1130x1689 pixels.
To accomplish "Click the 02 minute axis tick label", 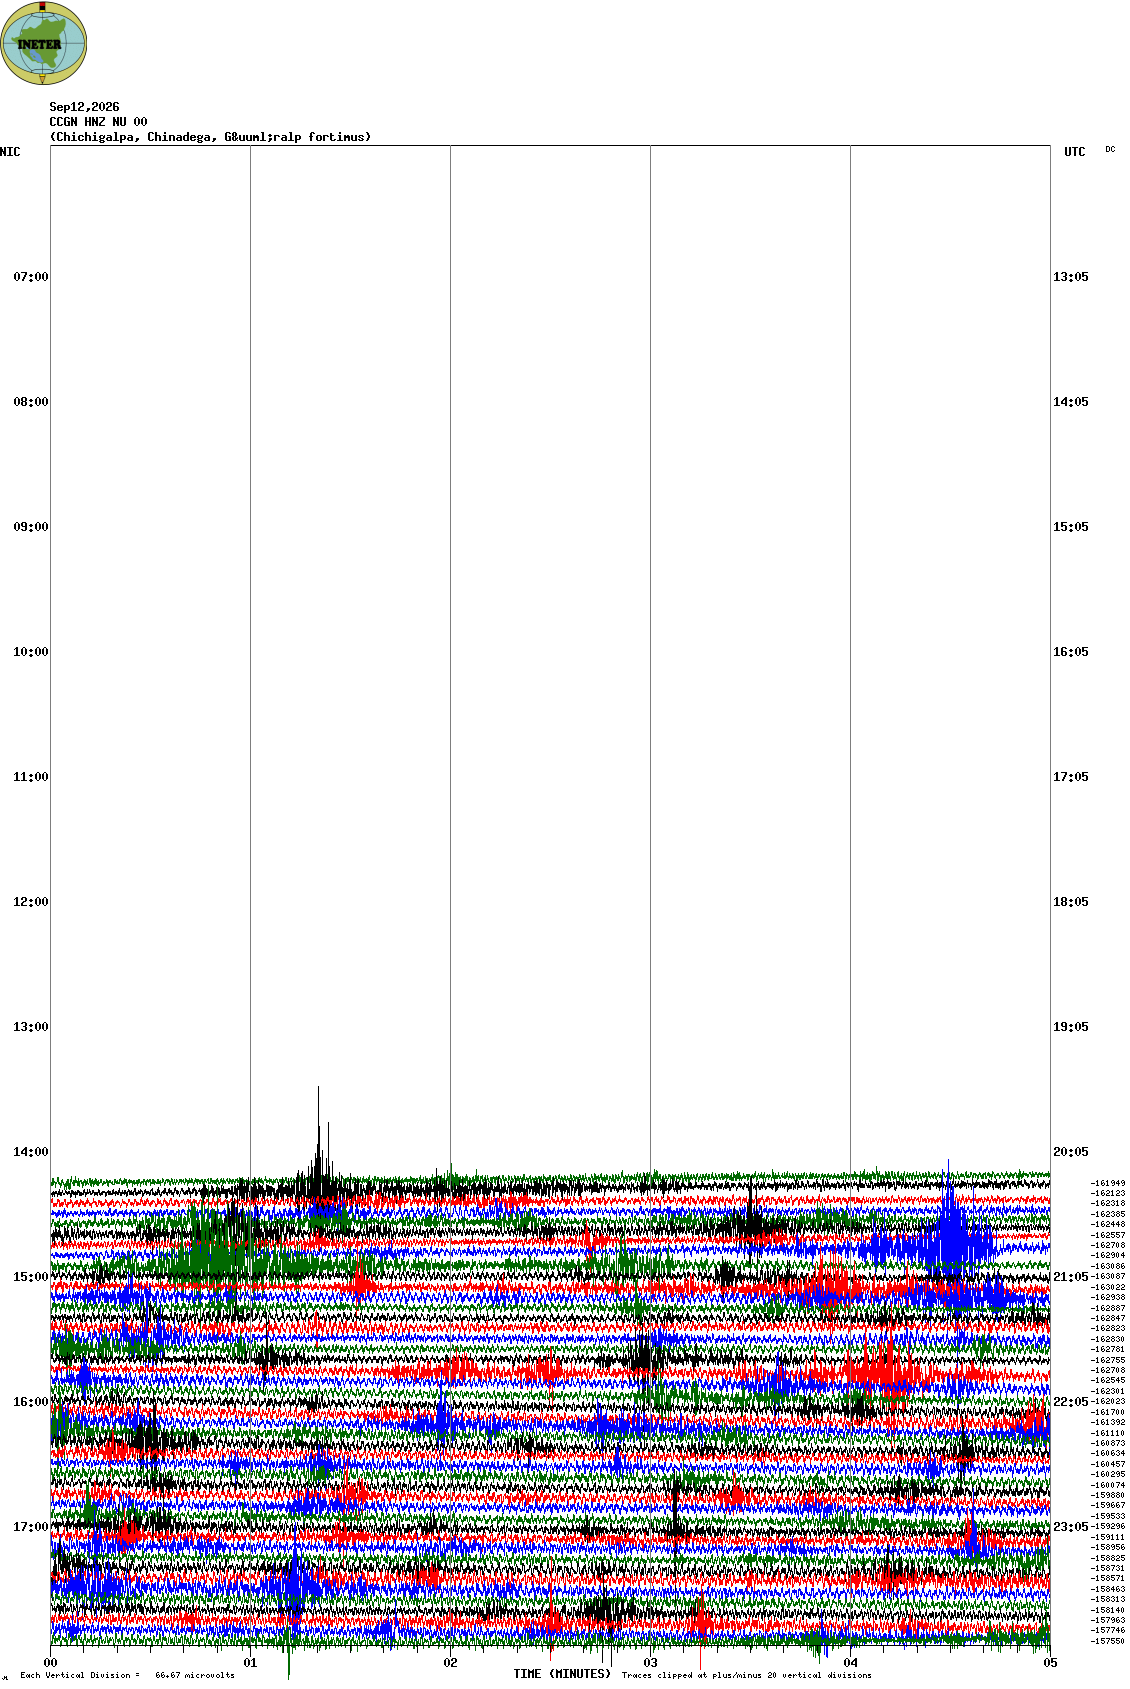I will click(450, 1663).
